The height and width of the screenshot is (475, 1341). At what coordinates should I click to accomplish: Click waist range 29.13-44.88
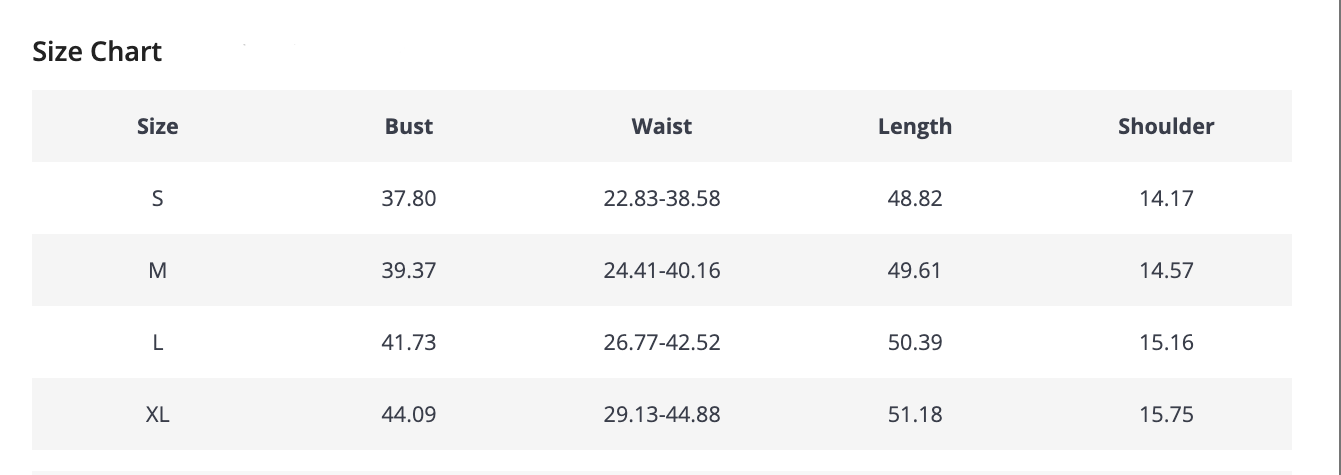click(661, 414)
